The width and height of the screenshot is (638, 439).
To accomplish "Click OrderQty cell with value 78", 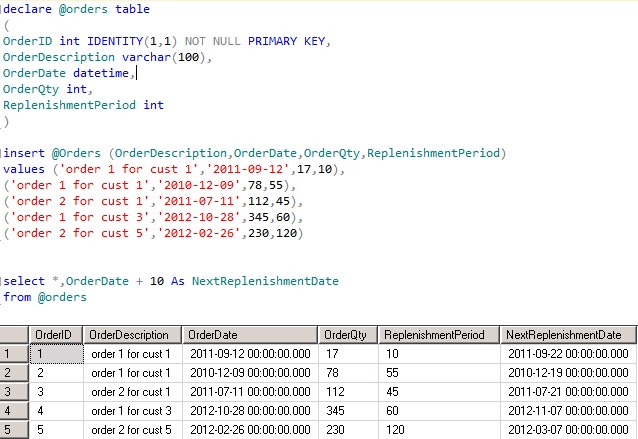I will (348, 373).
